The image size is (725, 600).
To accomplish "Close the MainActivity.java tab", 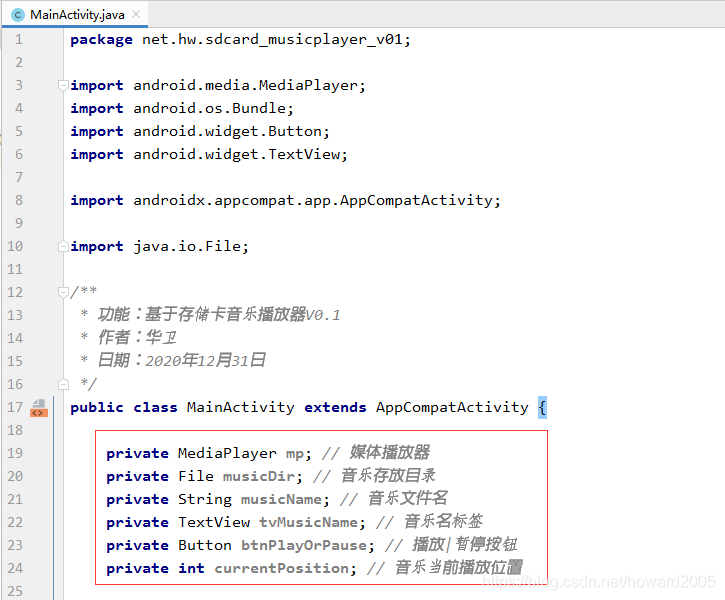I will click(136, 14).
